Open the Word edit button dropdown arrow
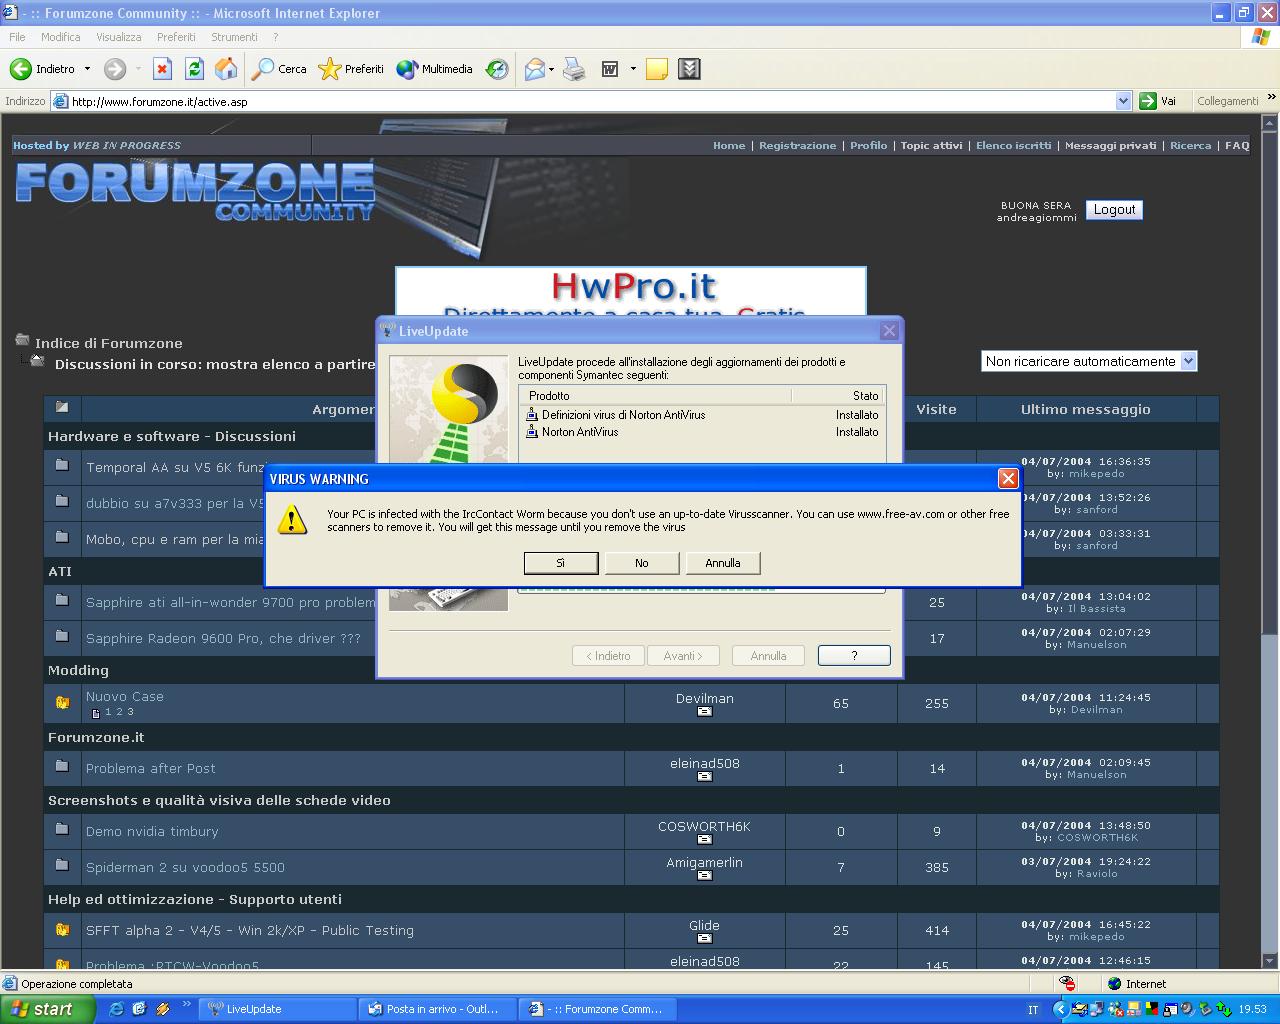This screenshot has width=1280, height=1024. (x=632, y=69)
